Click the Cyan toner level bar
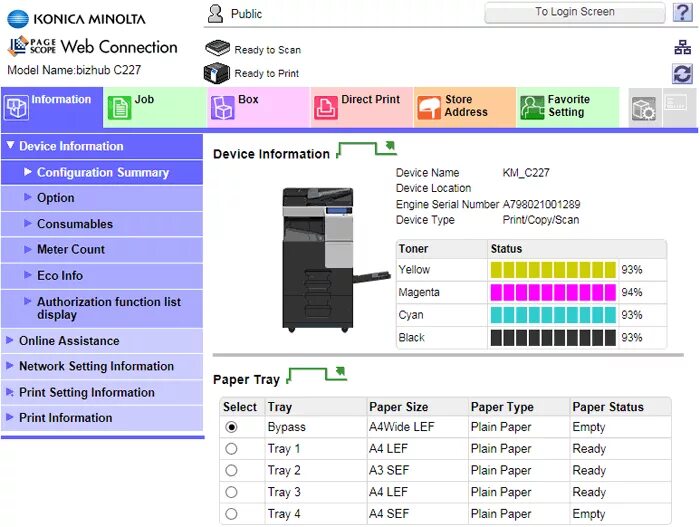This screenshot has width=700, height=527. click(x=553, y=315)
